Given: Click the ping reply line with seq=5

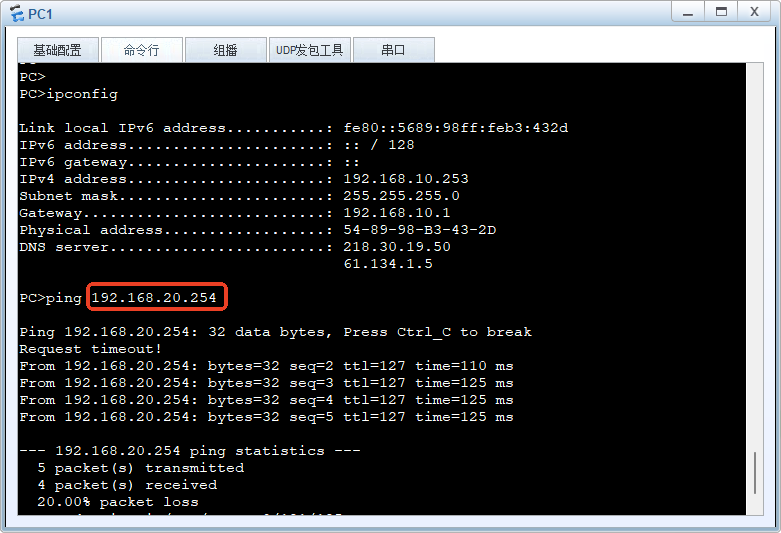Looking at the screenshot, I should pyautogui.click(x=266, y=416).
